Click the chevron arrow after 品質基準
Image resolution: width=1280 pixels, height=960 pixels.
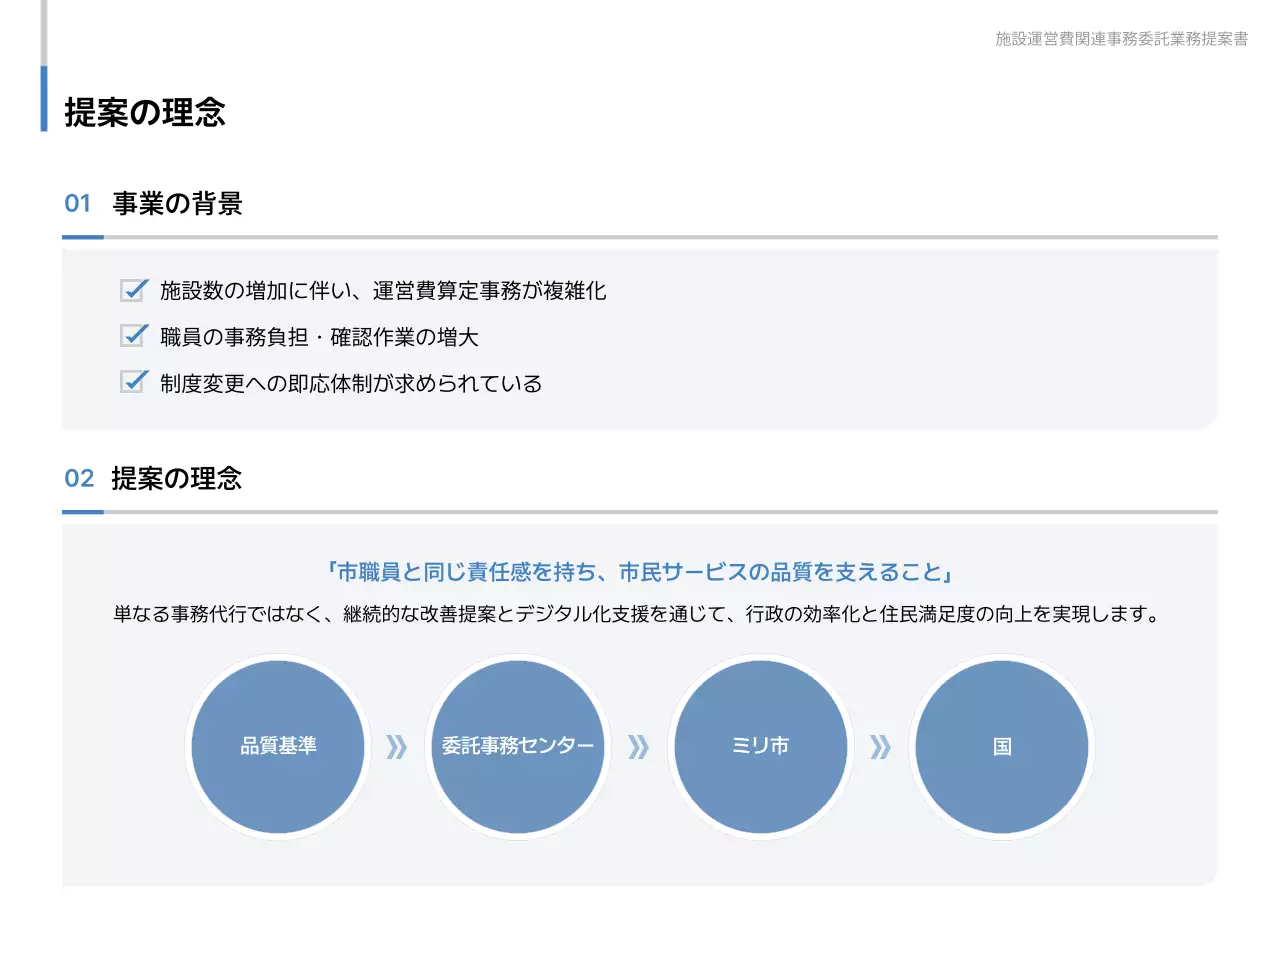pyautogui.click(x=397, y=747)
